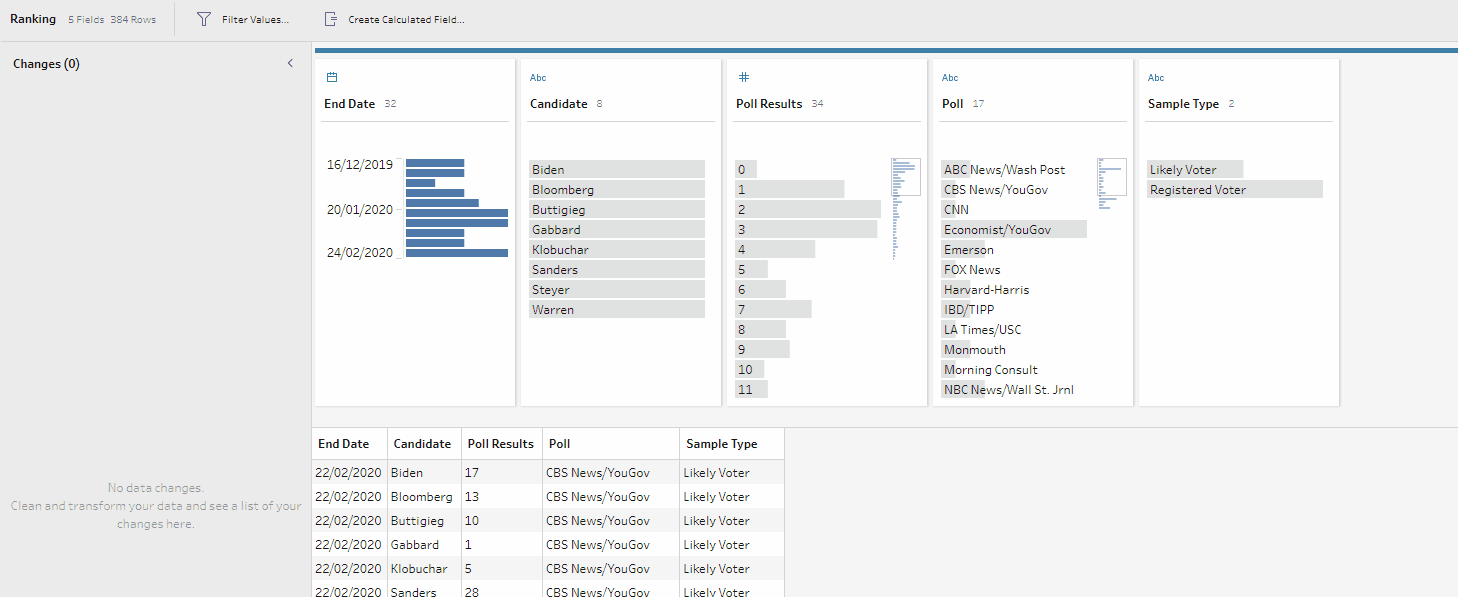Open Create Calculated Field dialog

tap(406, 20)
